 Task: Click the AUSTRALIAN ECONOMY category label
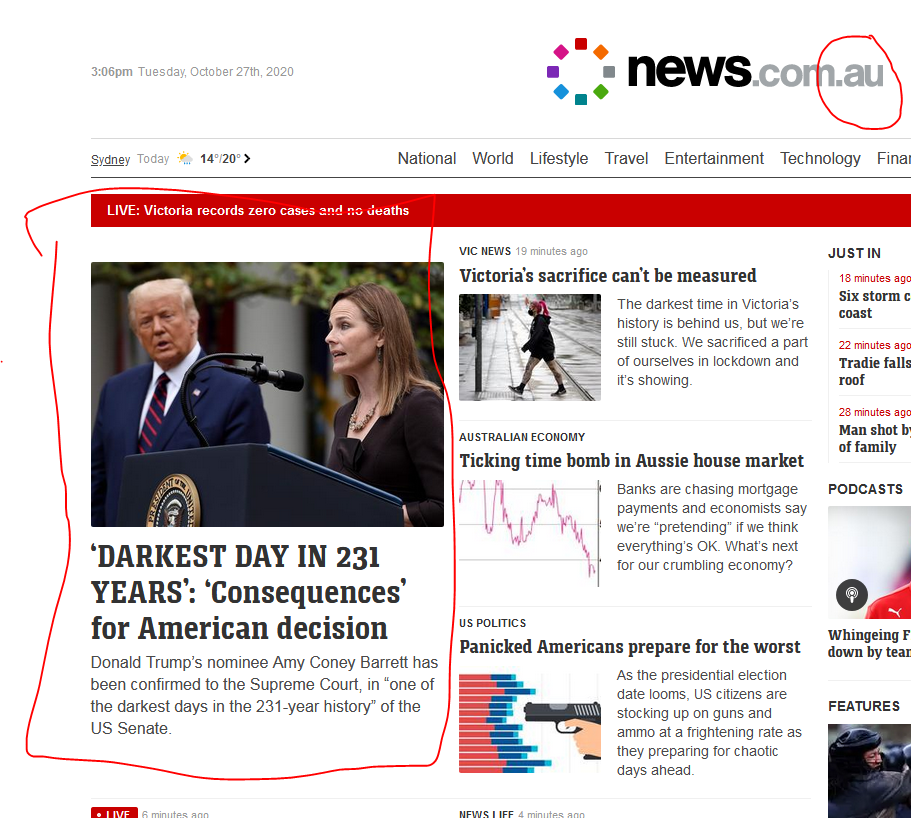522,437
